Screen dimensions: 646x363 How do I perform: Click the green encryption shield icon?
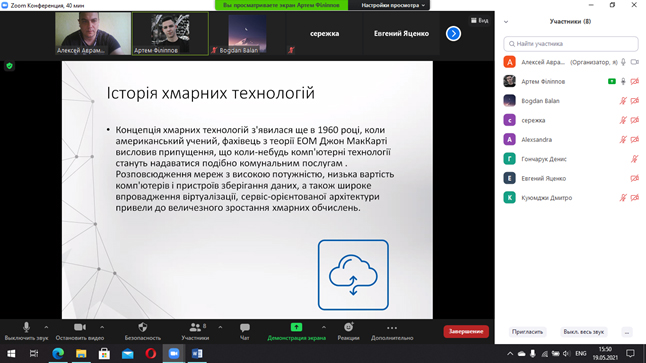click(x=9, y=66)
